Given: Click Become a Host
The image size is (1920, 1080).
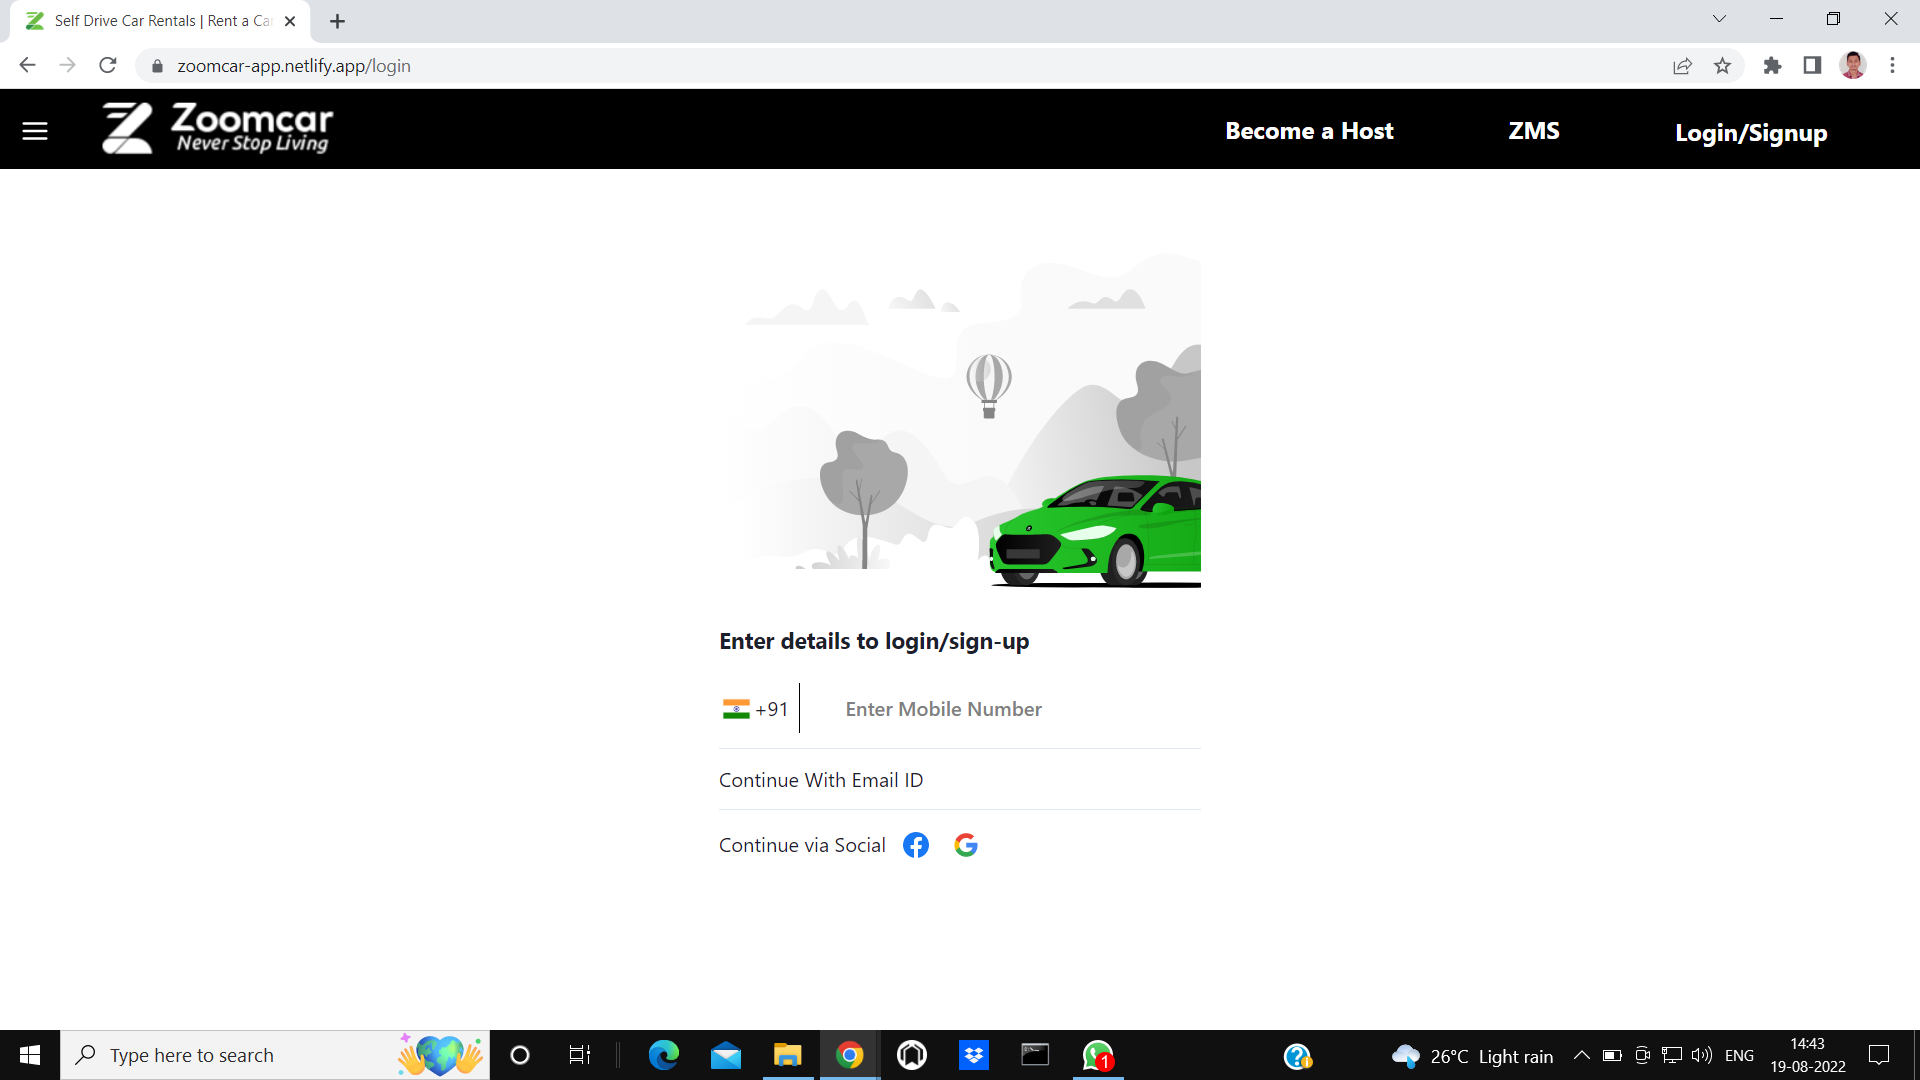Looking at the screenshot, I should tap(1309, 130).
